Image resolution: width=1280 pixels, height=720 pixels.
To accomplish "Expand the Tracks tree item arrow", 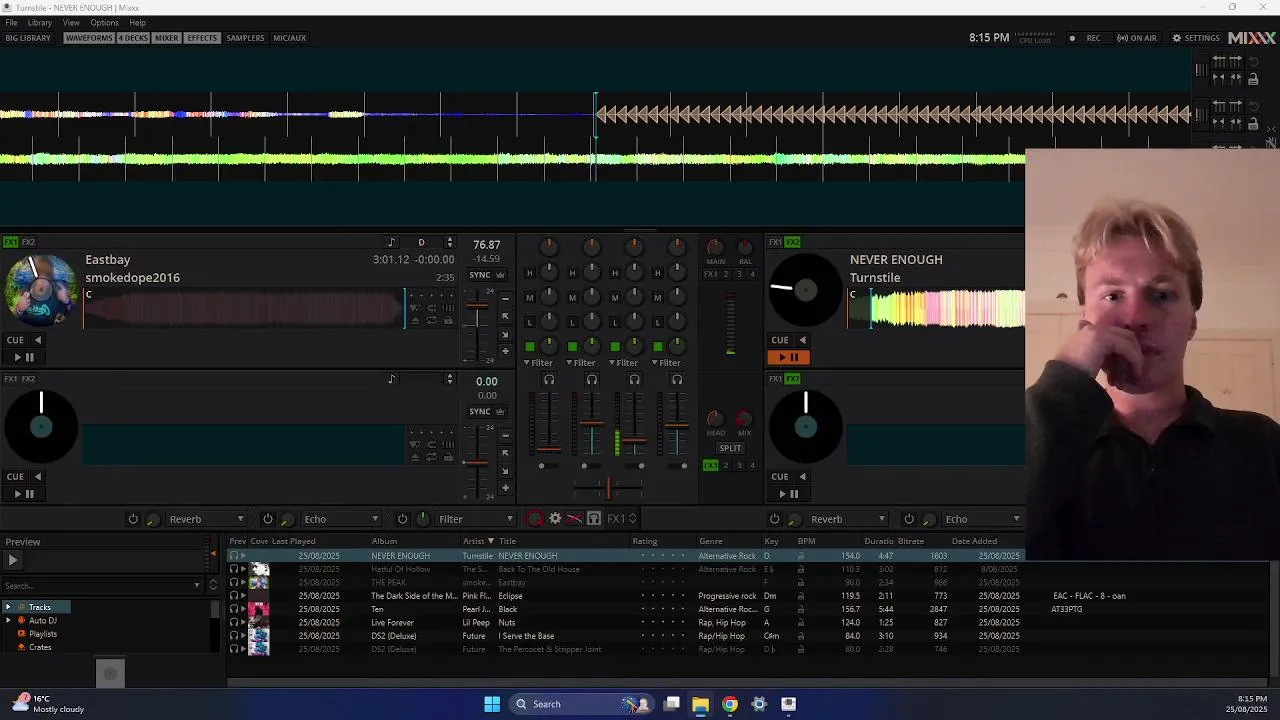I will tap(8, 607).
